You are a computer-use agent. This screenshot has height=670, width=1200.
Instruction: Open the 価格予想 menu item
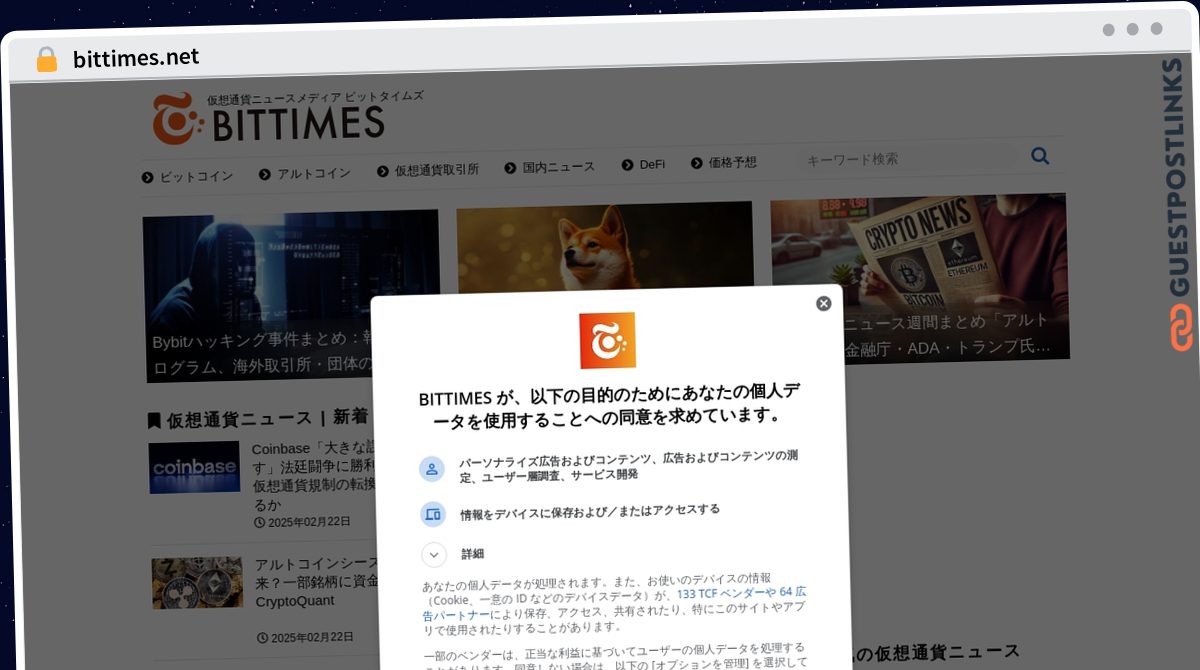724,162
